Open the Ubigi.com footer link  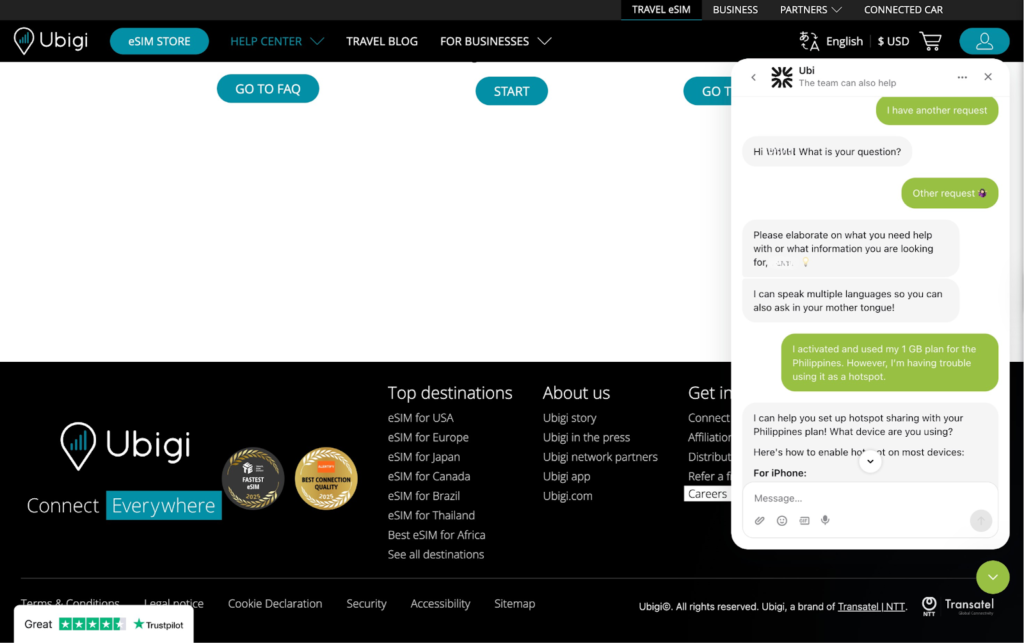568,496
